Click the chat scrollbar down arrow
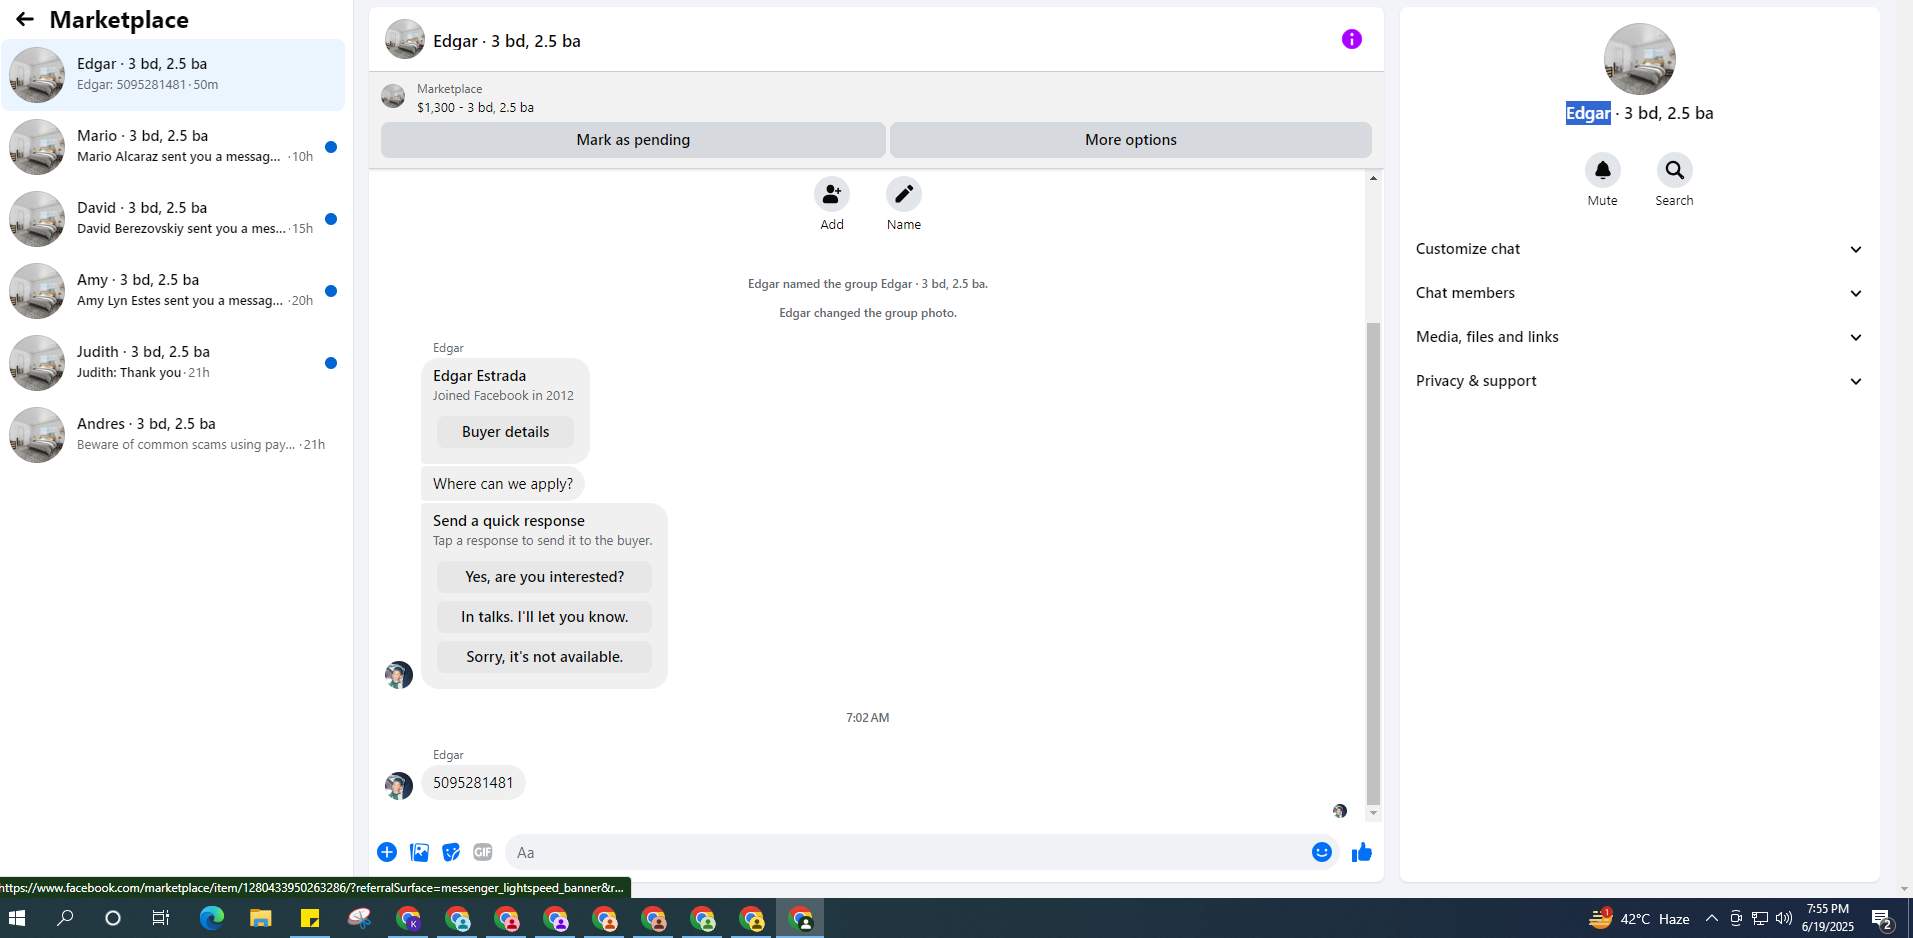Image resolution: width=1913 pixels, height=938 pixels. [1373, 813]
